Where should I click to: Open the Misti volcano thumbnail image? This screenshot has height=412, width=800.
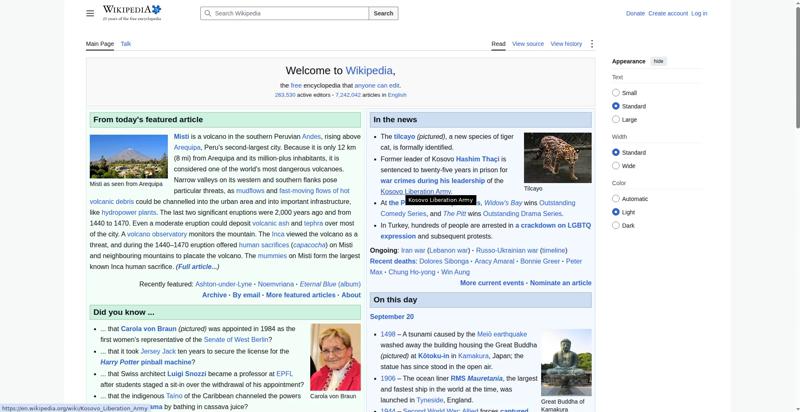(129, 156)
